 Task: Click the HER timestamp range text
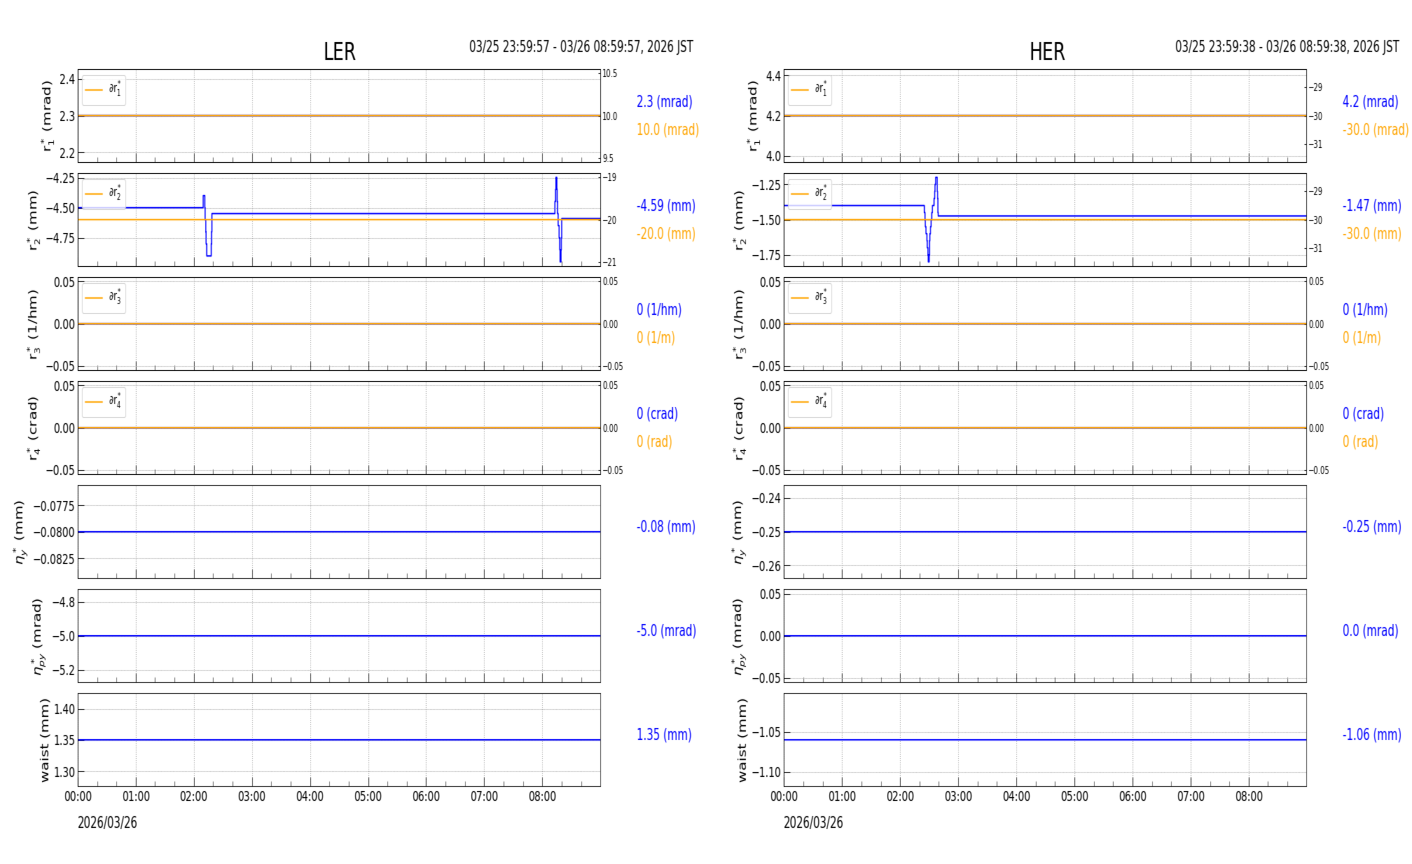1287,47
